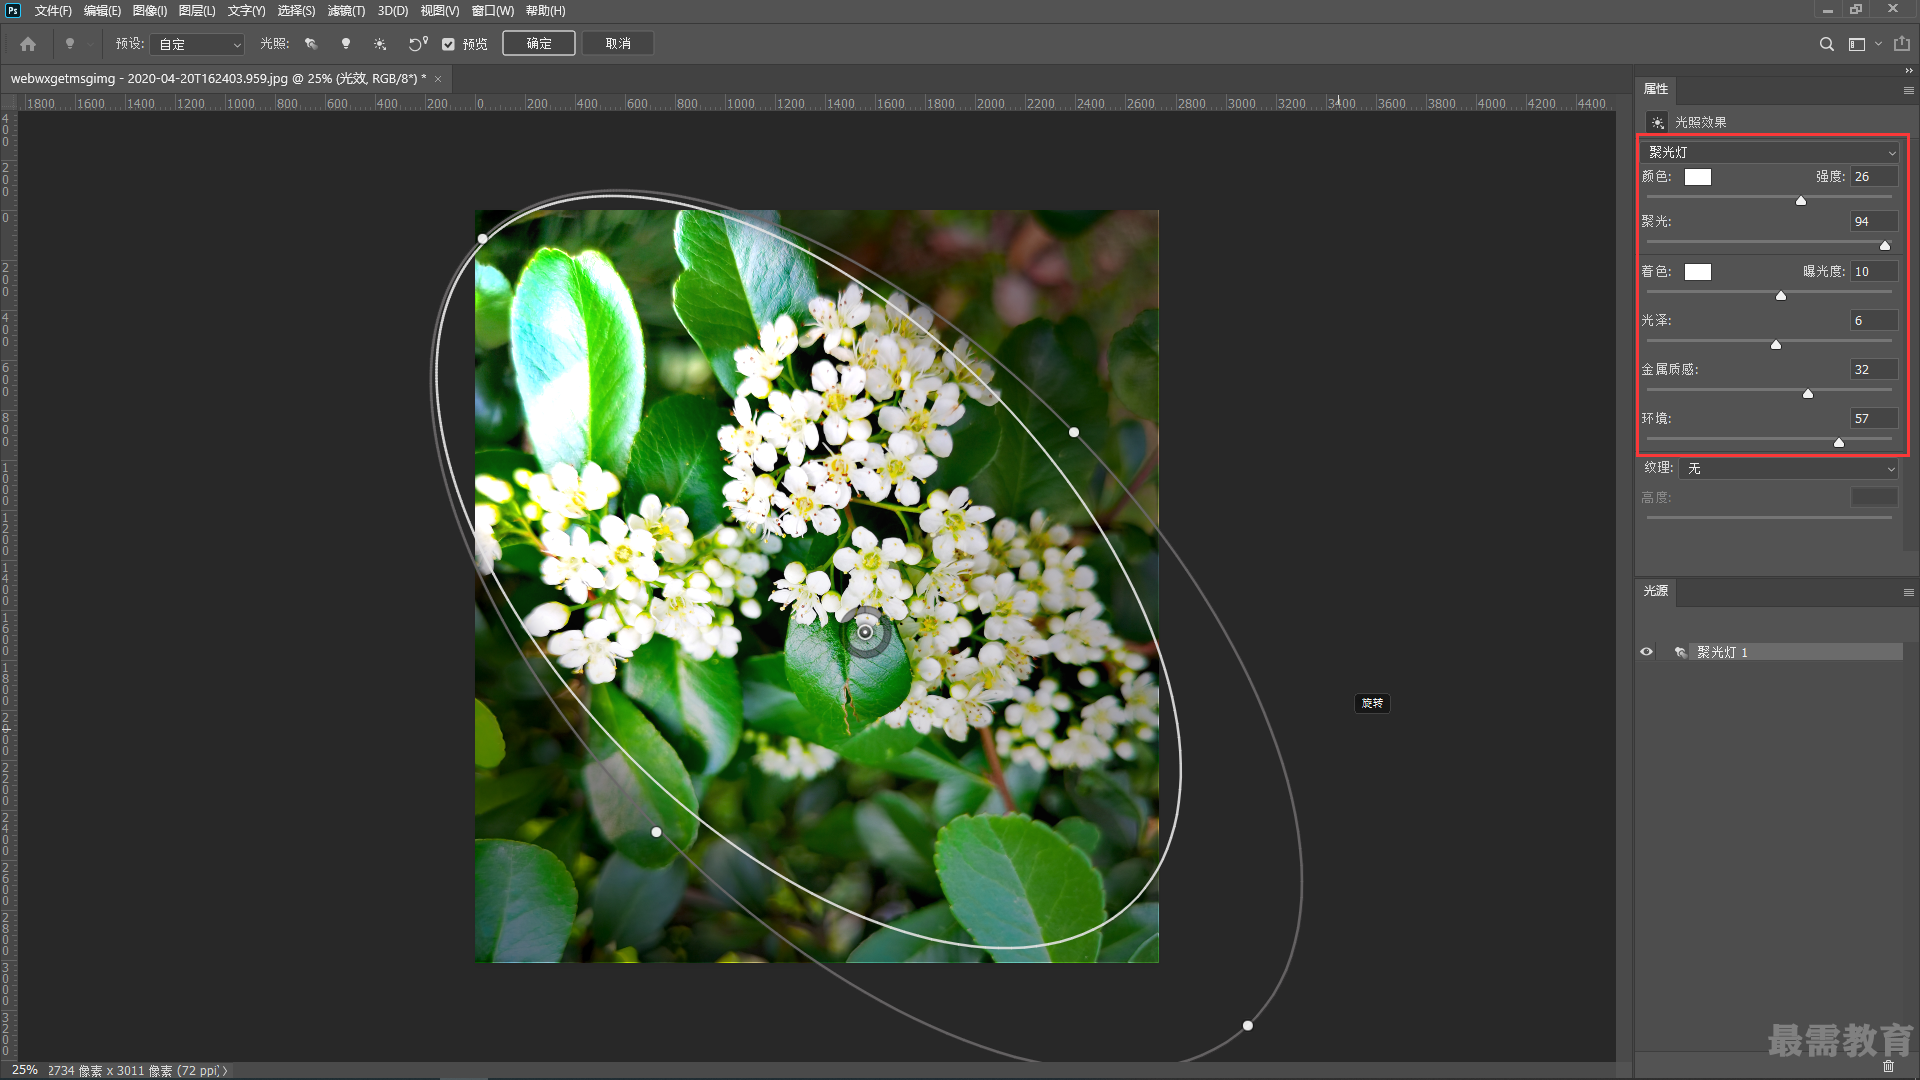Open the 滤镜(T) menu
This screenshot has height=1080, width=1920.
point(346,10)
